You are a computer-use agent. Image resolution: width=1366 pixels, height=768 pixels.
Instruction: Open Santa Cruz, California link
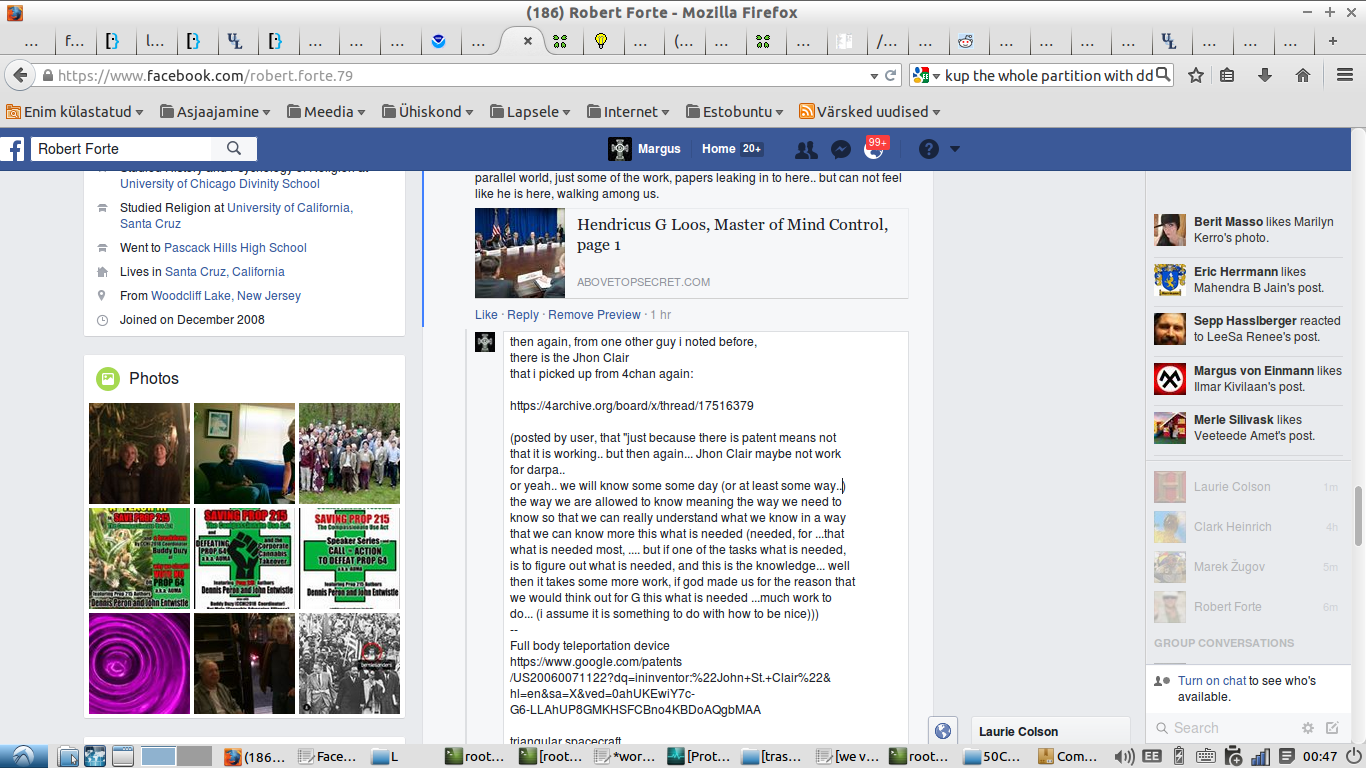pos(225,272)
